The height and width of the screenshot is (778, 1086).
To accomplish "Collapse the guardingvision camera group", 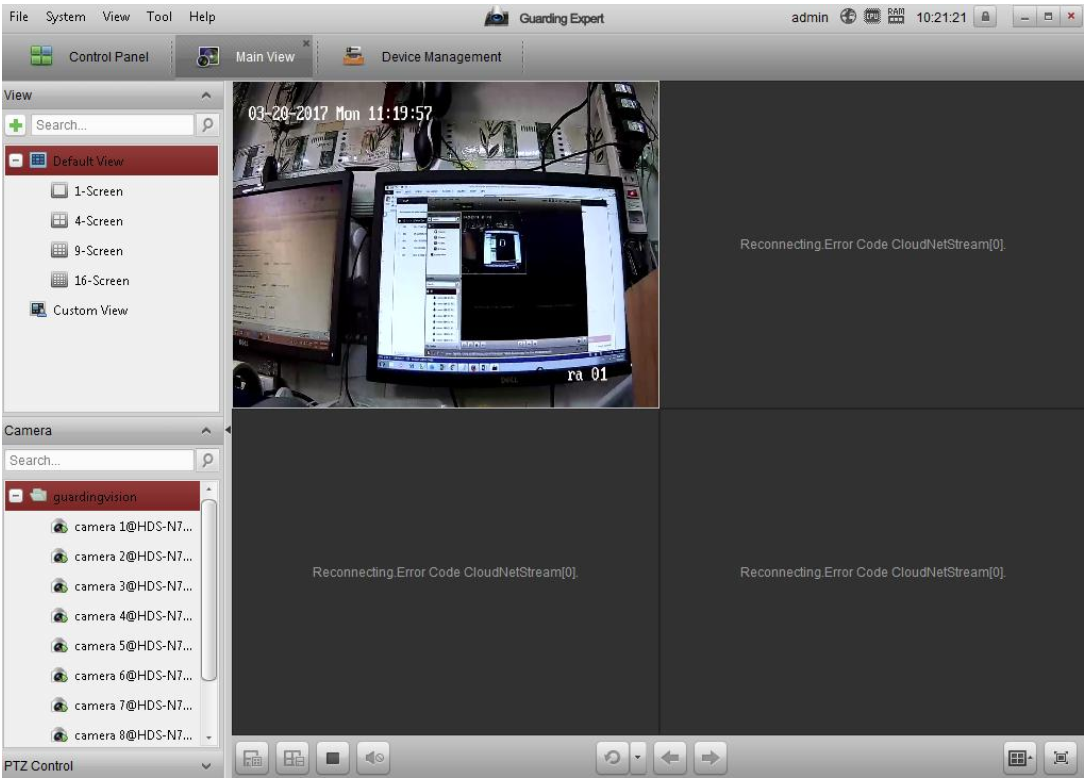I will coord(16,497).
